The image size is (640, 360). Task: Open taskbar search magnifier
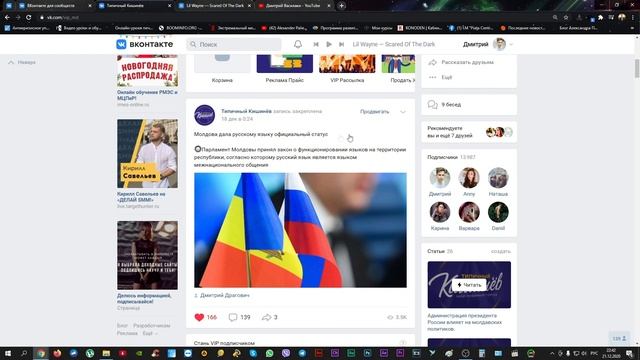(24, 353)
